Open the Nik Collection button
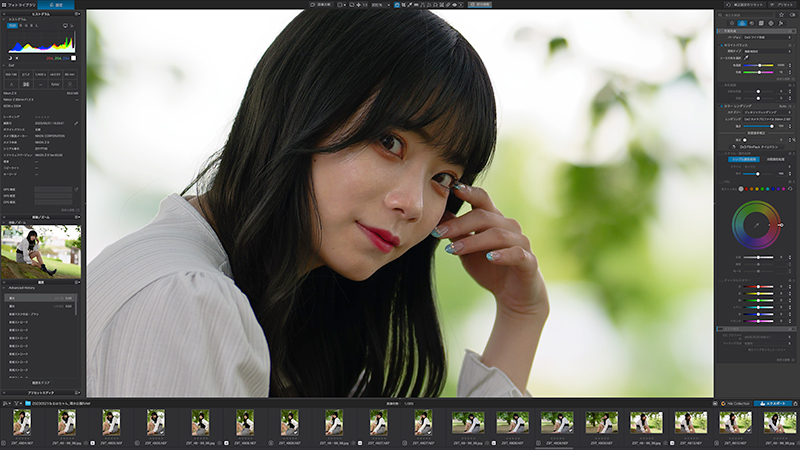 735,403
